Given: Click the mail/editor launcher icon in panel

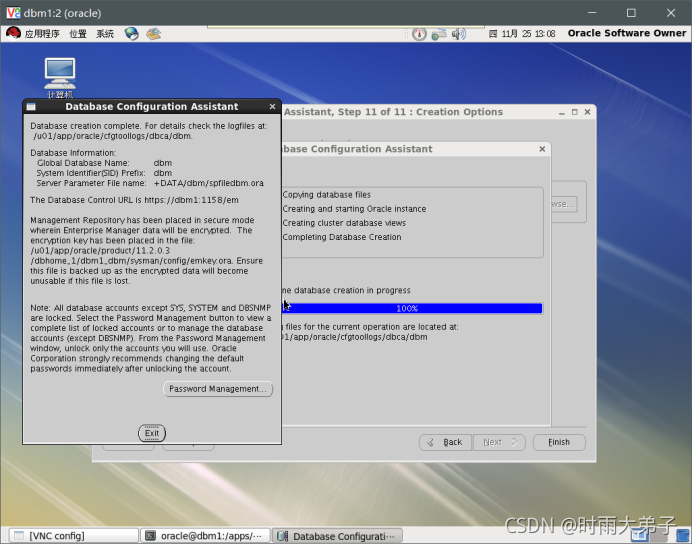Looking at the screenshot, I should pyautogui.click(x=154, y=34).
